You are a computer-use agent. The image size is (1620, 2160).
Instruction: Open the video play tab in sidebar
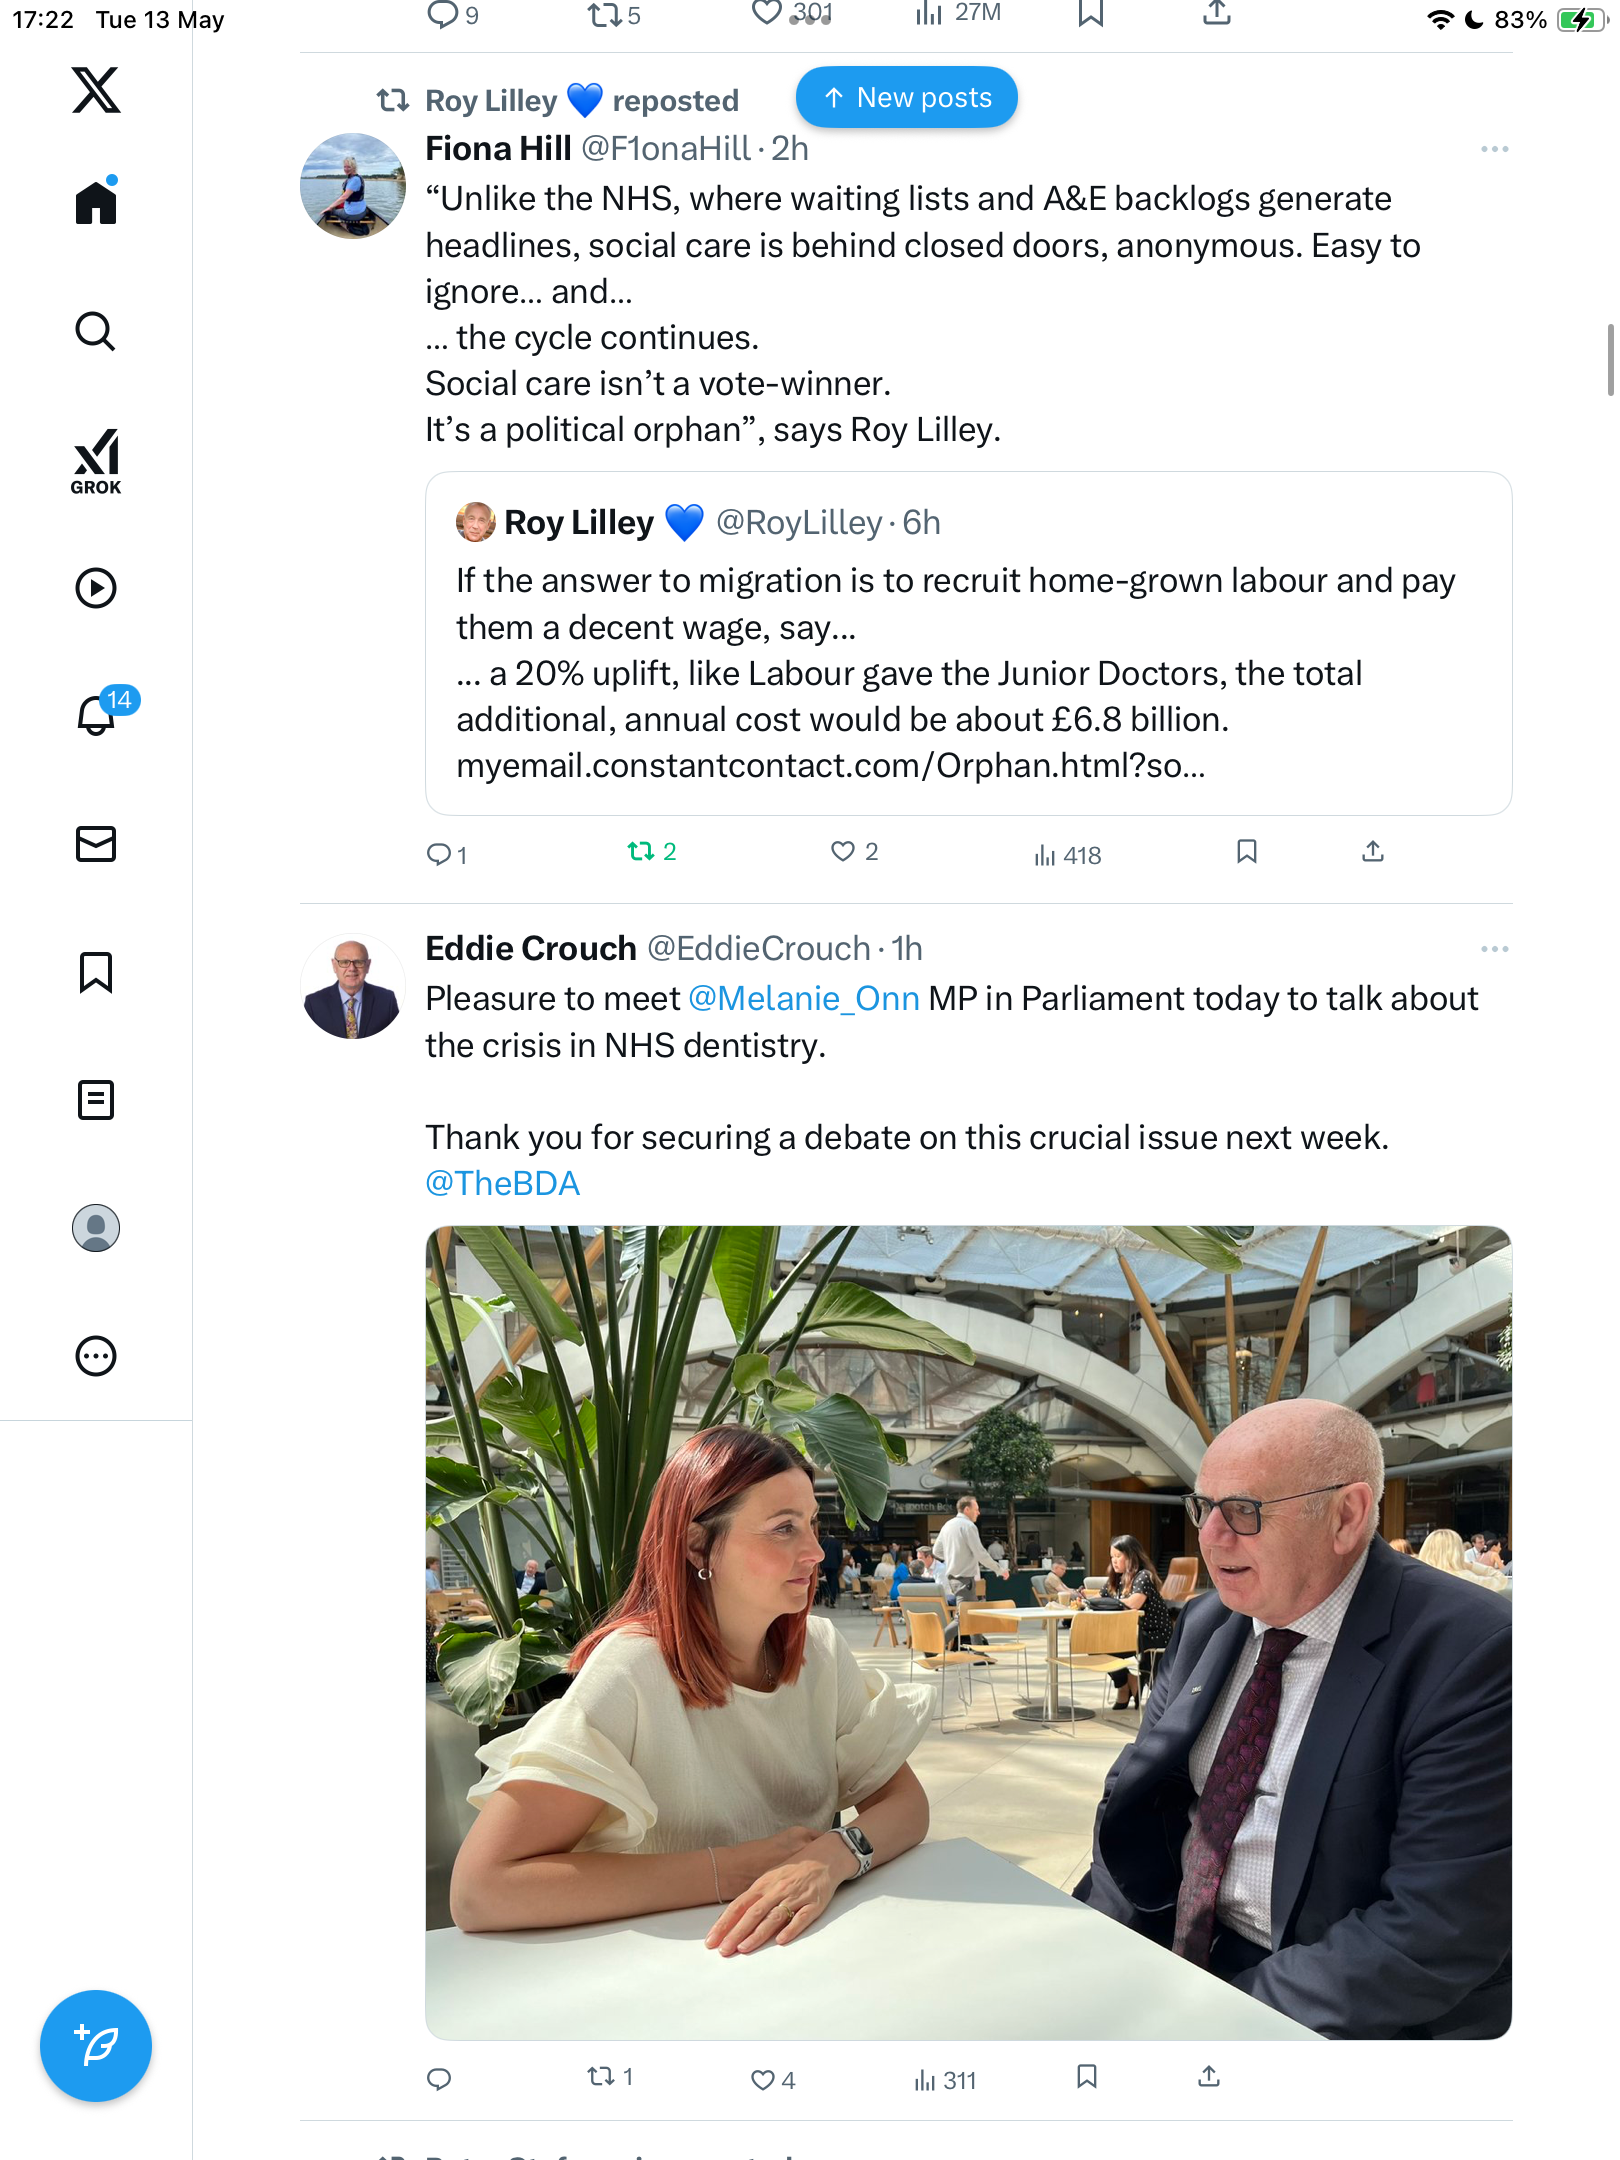pos(96,588)
